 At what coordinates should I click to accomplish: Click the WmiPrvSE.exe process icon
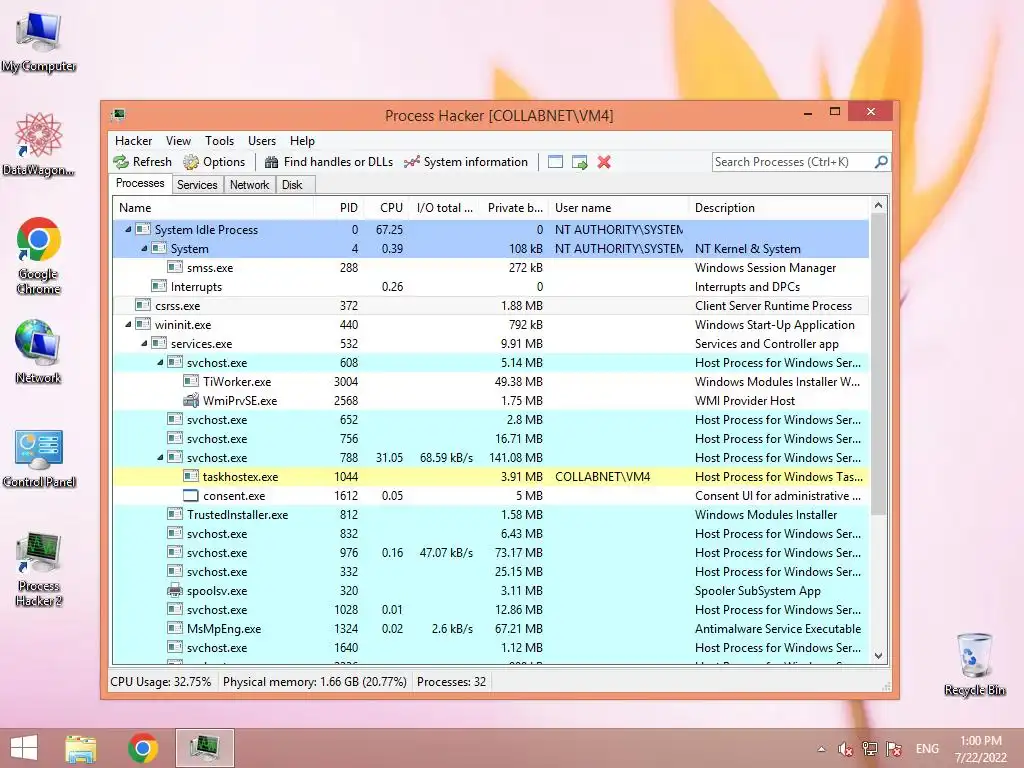coord(191,400)
